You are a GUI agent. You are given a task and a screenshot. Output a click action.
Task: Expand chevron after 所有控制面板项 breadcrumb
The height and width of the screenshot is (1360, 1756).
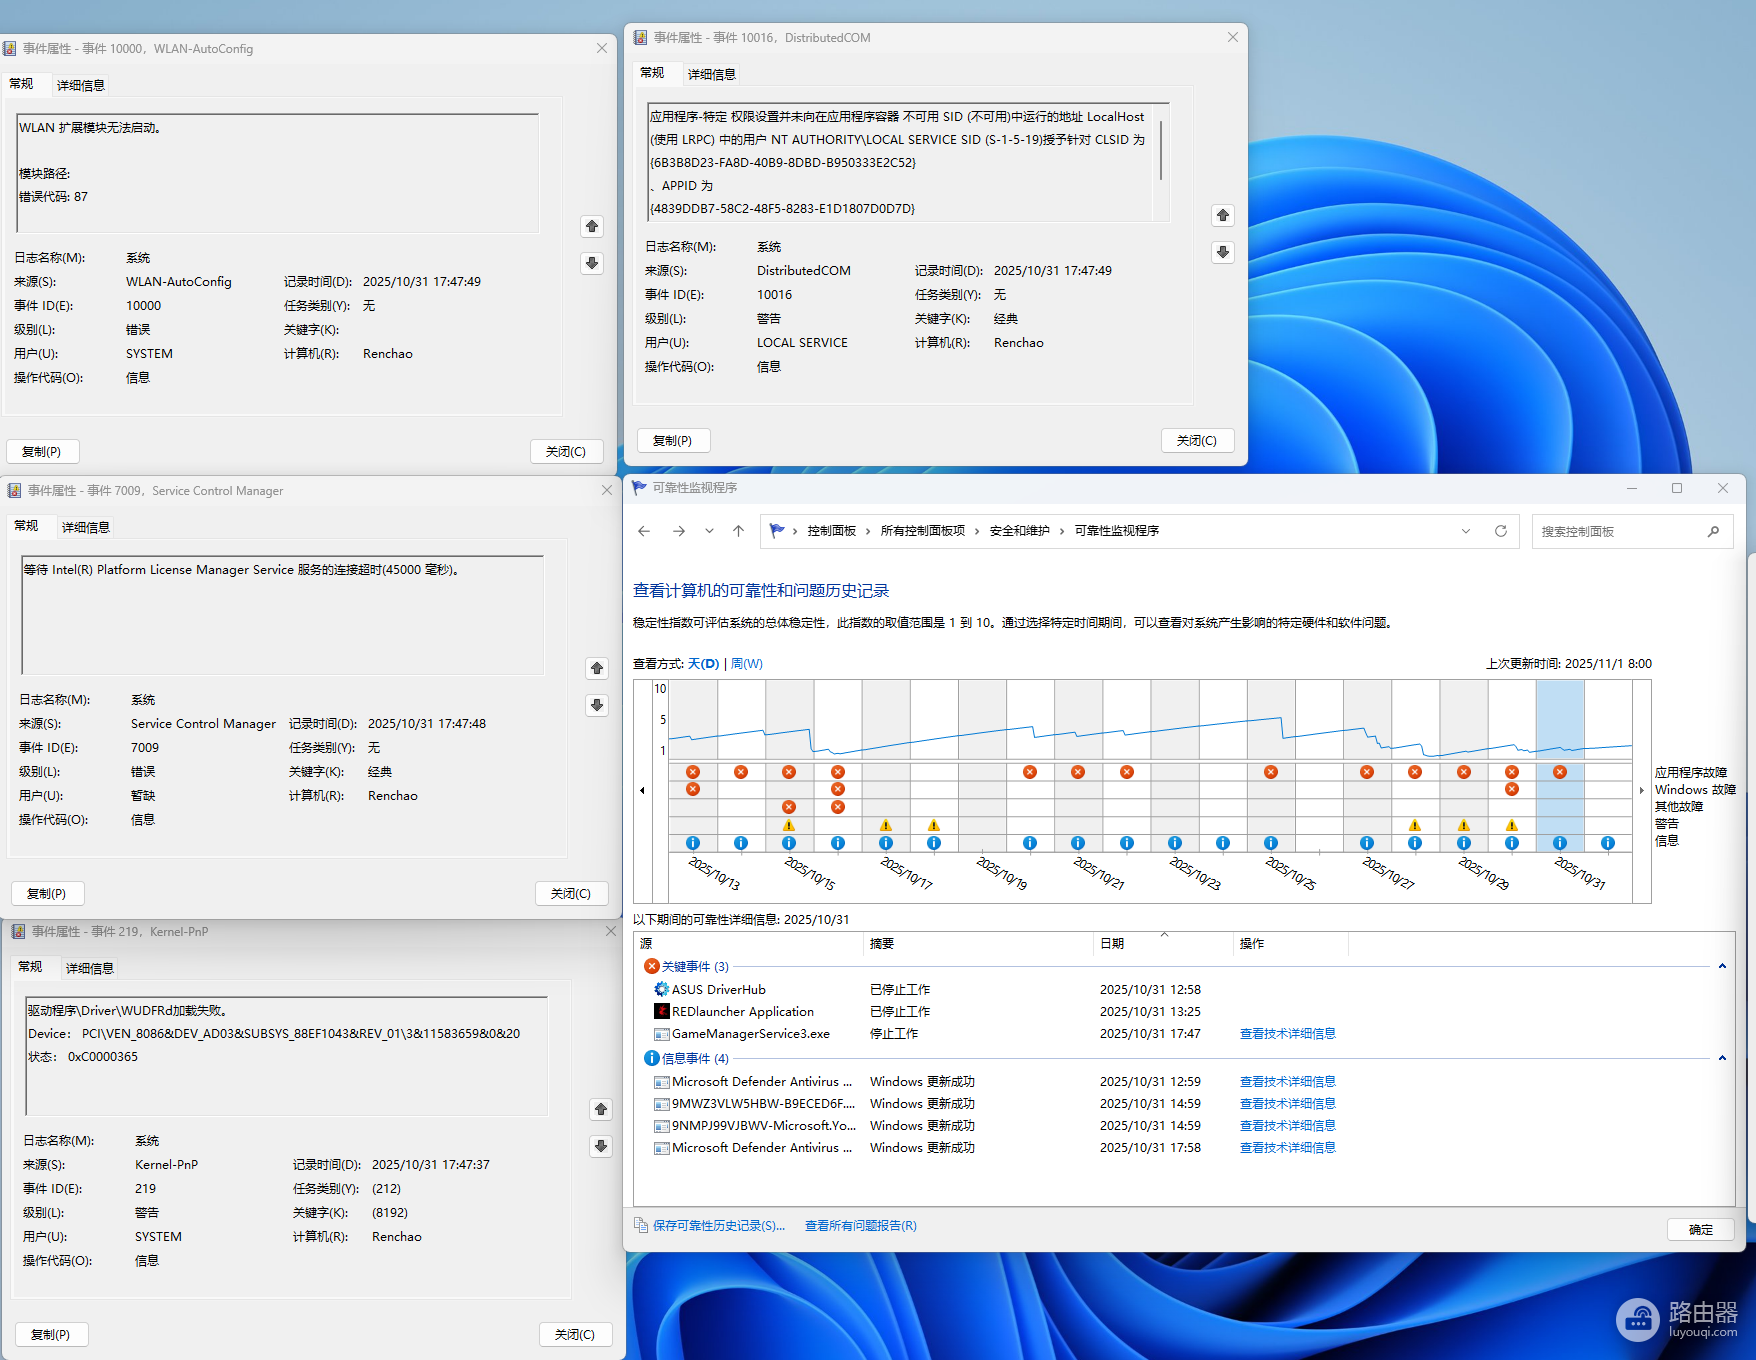pos(977,531)
